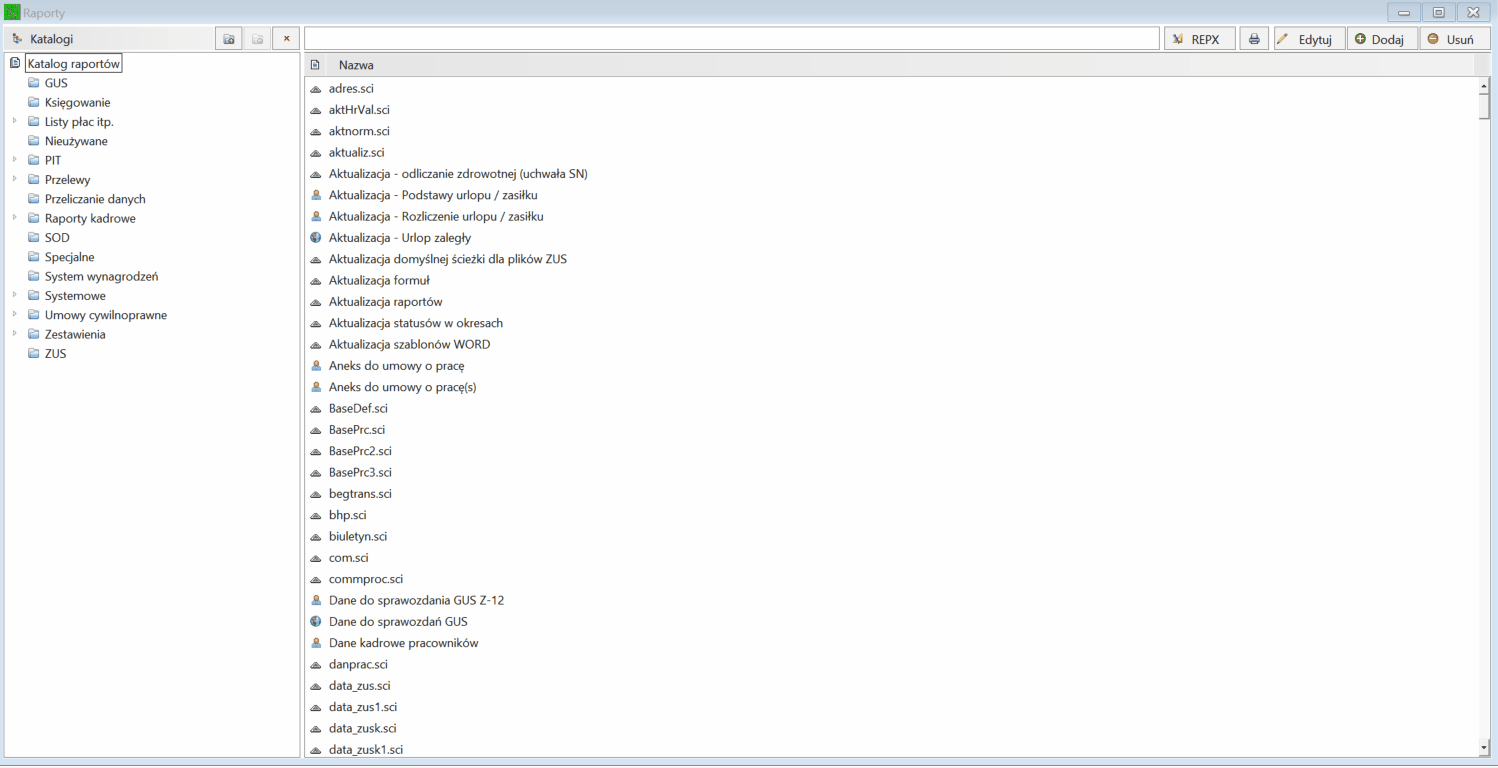Click the Katalogi panel tree icon
Image resolution: width=1498 pixels, height=768 pixels.
17,39
